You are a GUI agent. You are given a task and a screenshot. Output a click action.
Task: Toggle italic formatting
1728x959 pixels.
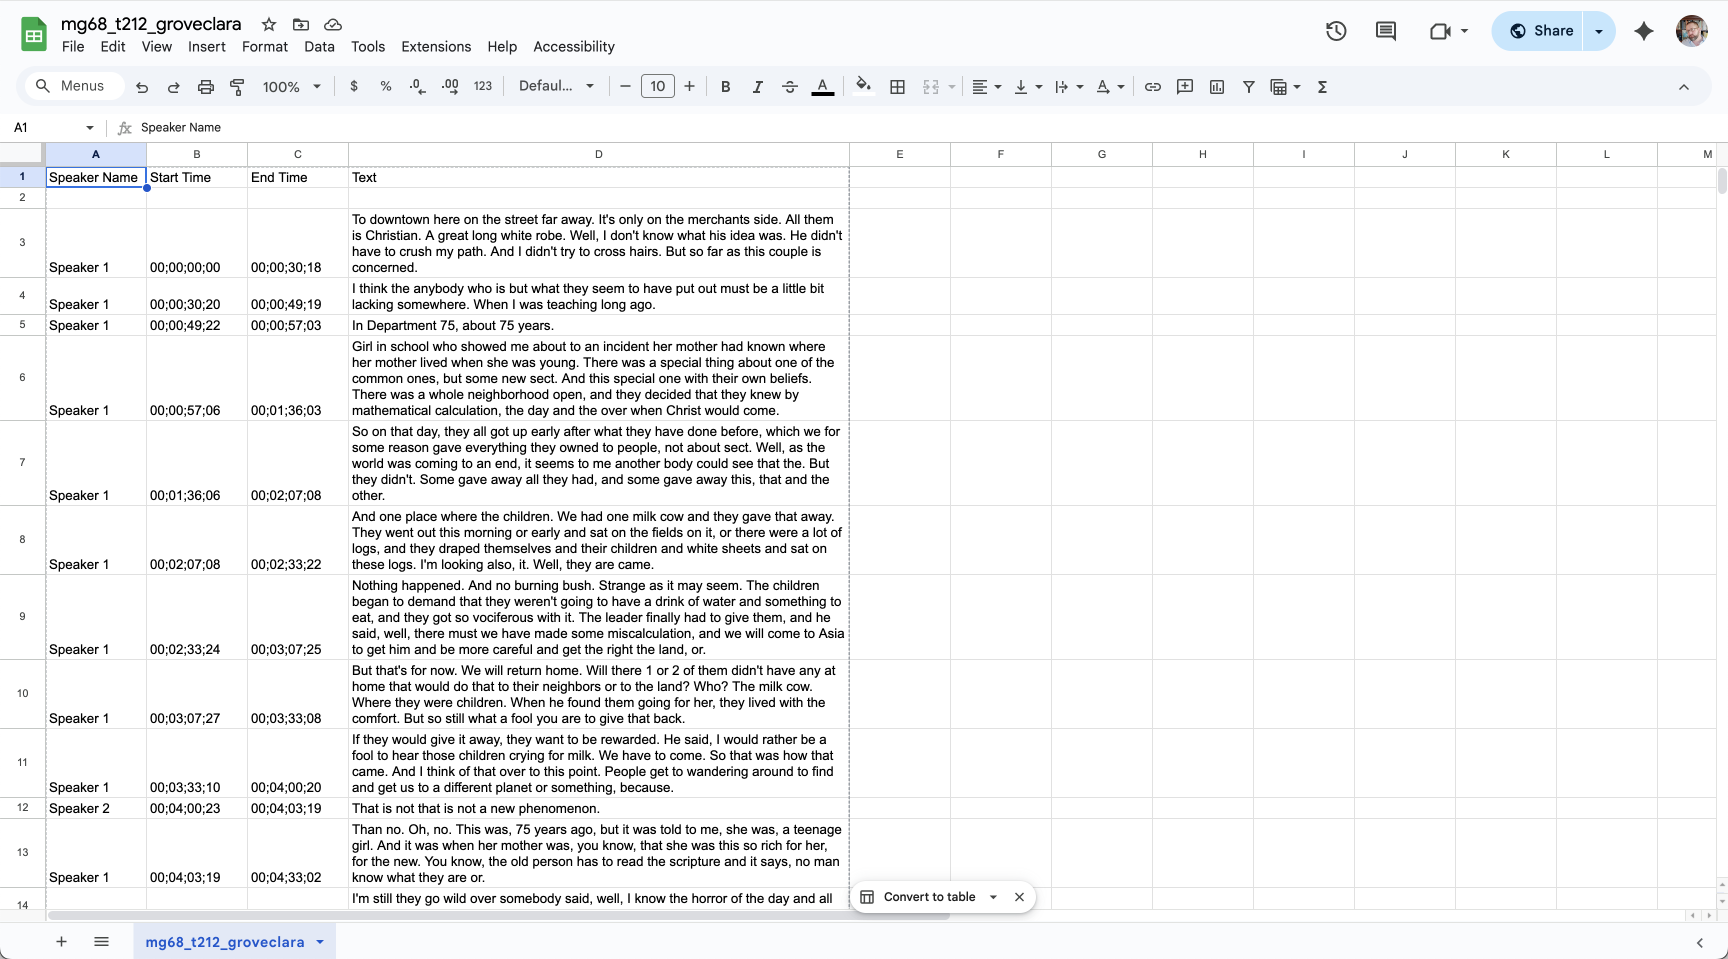757,87
